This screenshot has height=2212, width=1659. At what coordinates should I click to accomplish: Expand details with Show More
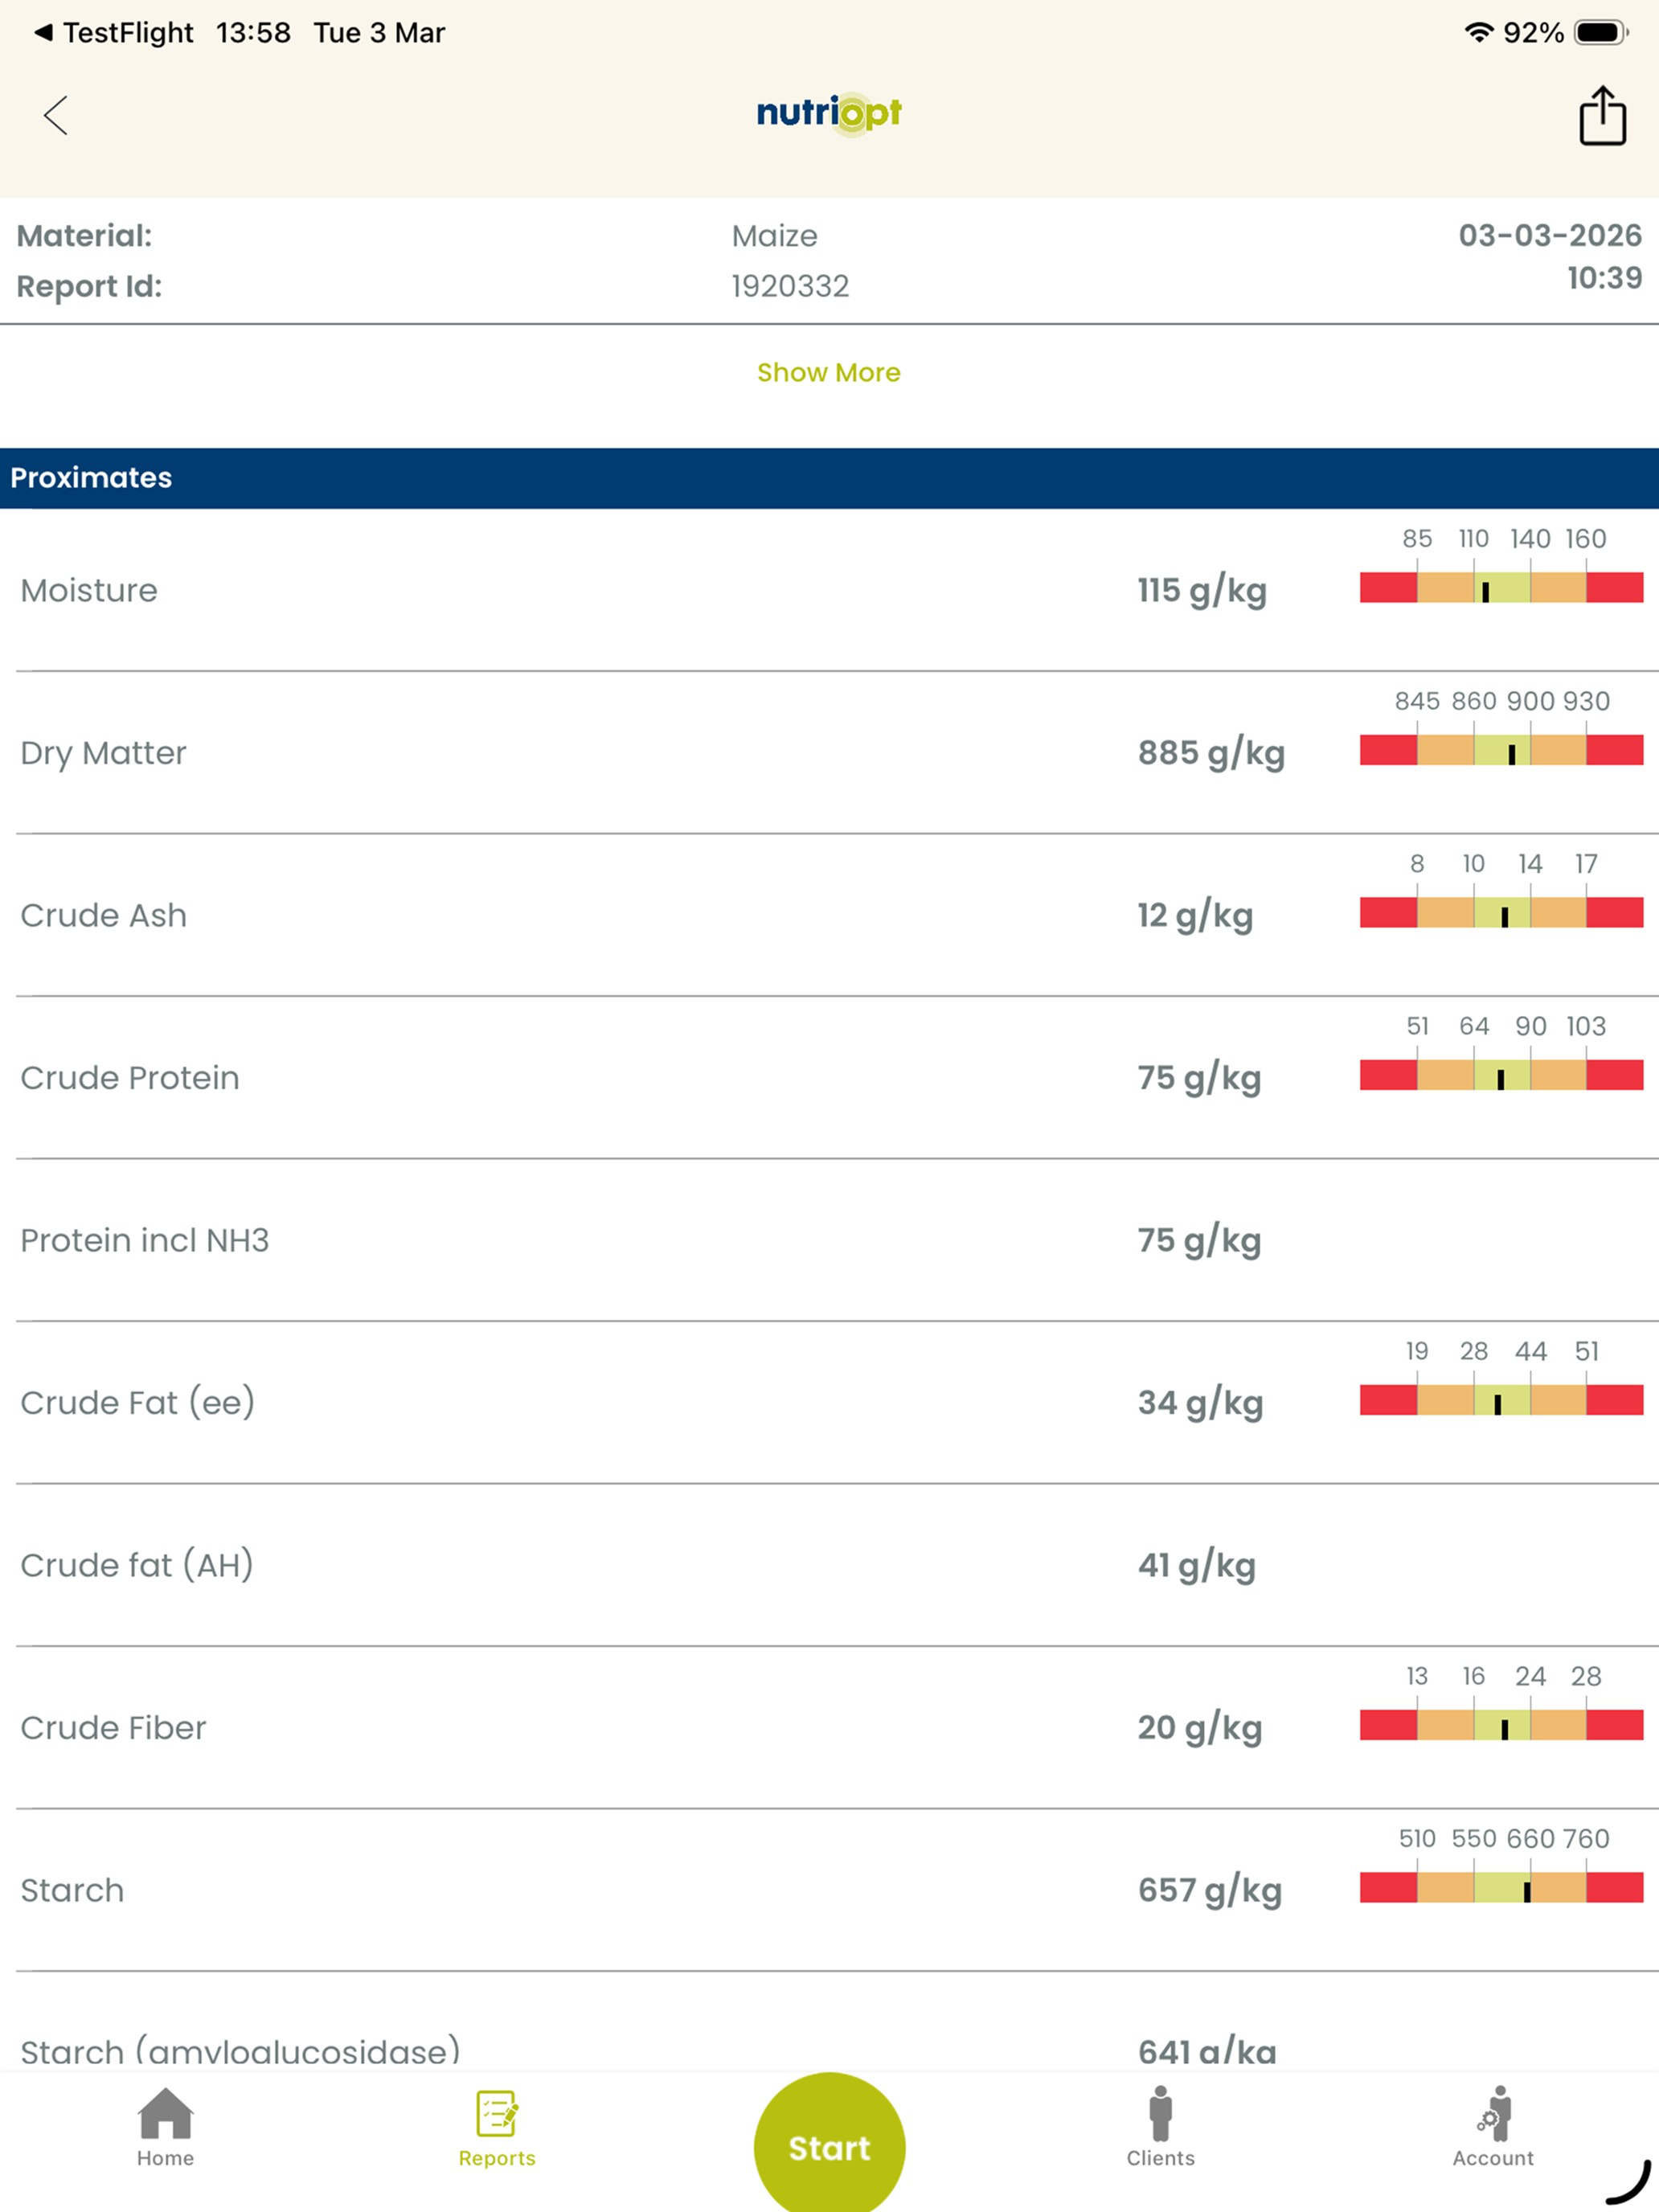[829, 372]
